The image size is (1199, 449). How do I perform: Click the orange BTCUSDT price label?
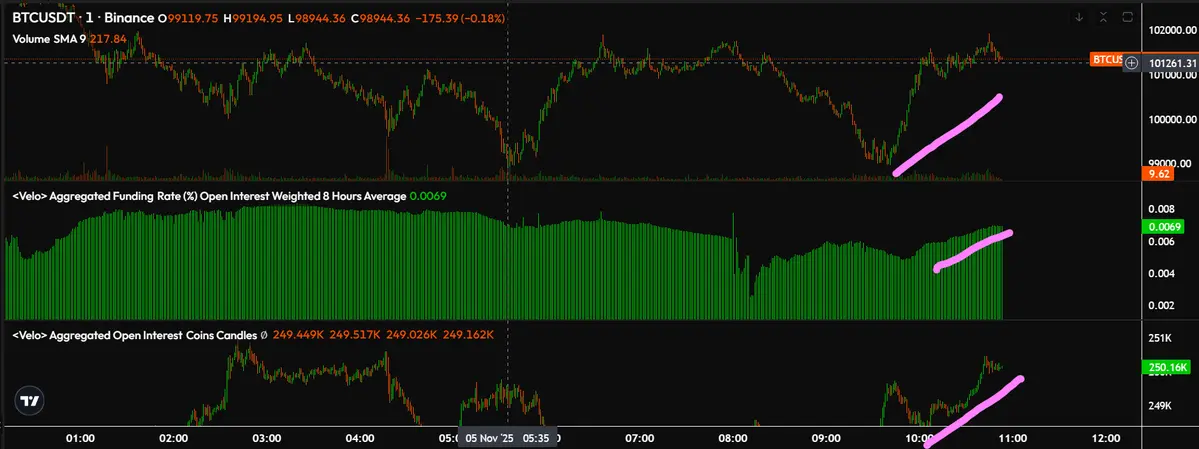click(x=1106, y=60)
